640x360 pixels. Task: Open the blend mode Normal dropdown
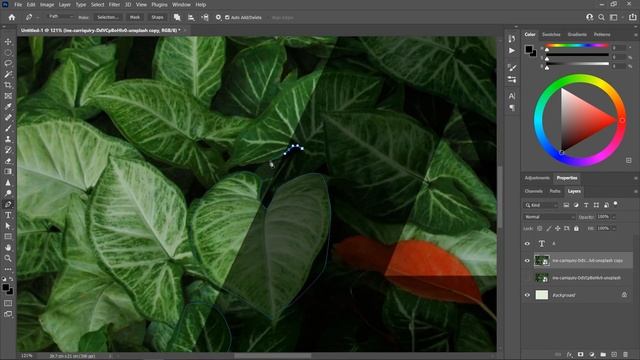[x=549, y=217]
